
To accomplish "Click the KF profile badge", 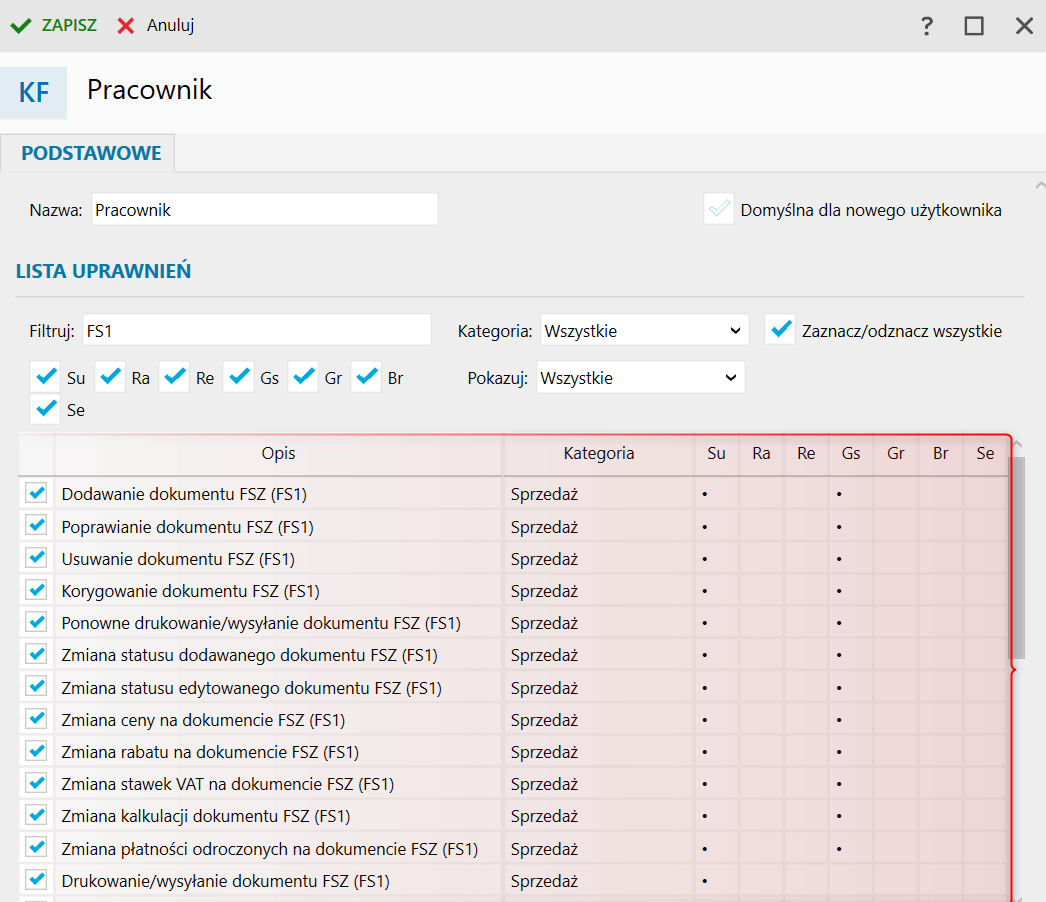I will click(33, 93).
